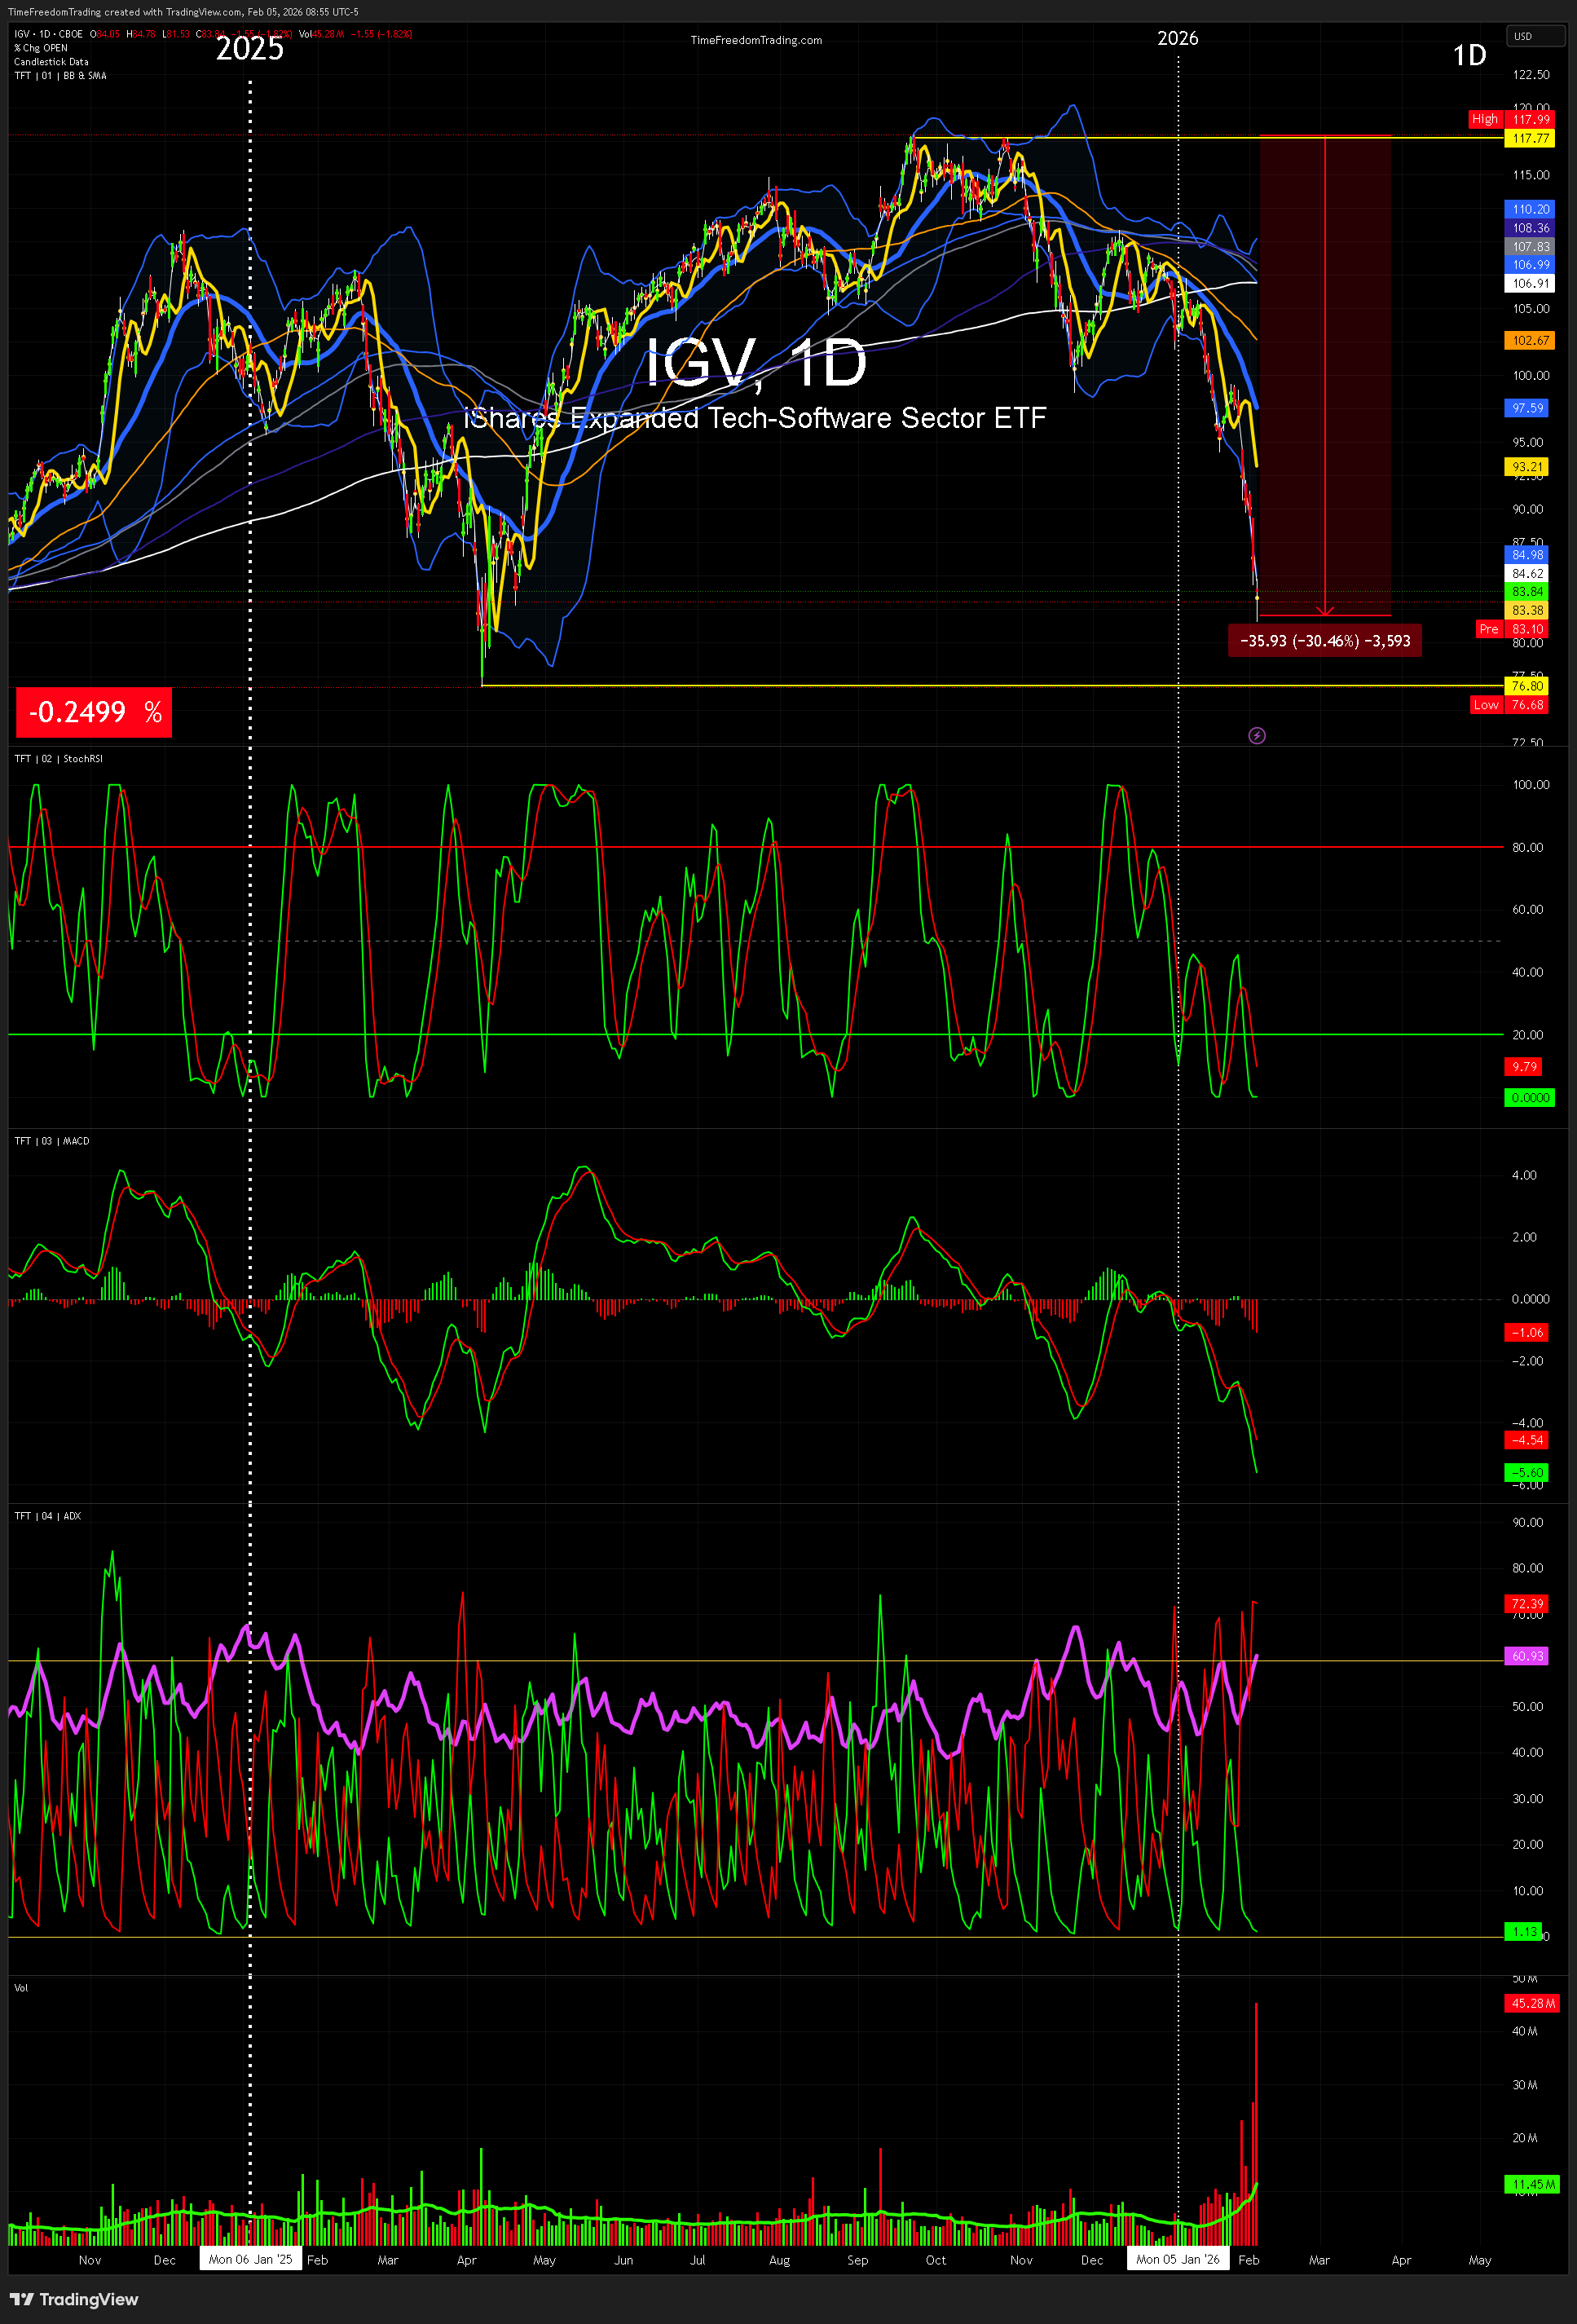Click the TFT 03 MACD indicator legend
Viewport: 1577px width, 2324px height.
[52, 1141]
